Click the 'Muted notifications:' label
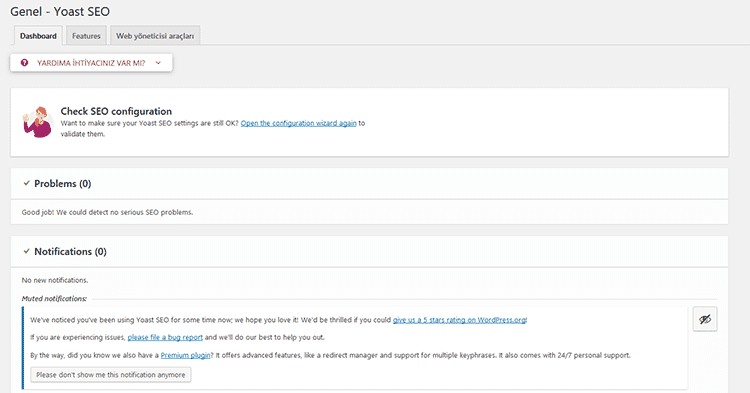 pos(54,298)
